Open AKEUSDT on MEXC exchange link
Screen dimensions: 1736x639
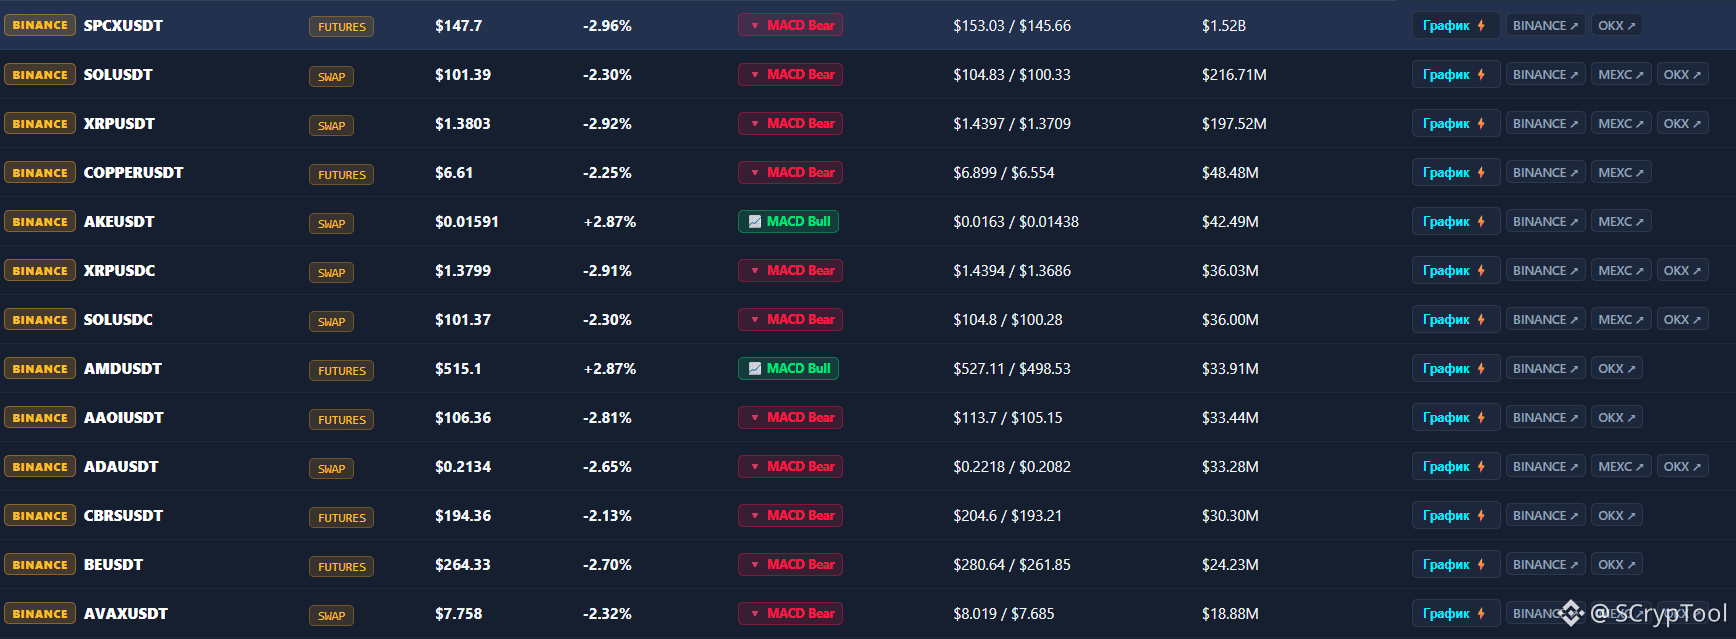click(1620, 221)
